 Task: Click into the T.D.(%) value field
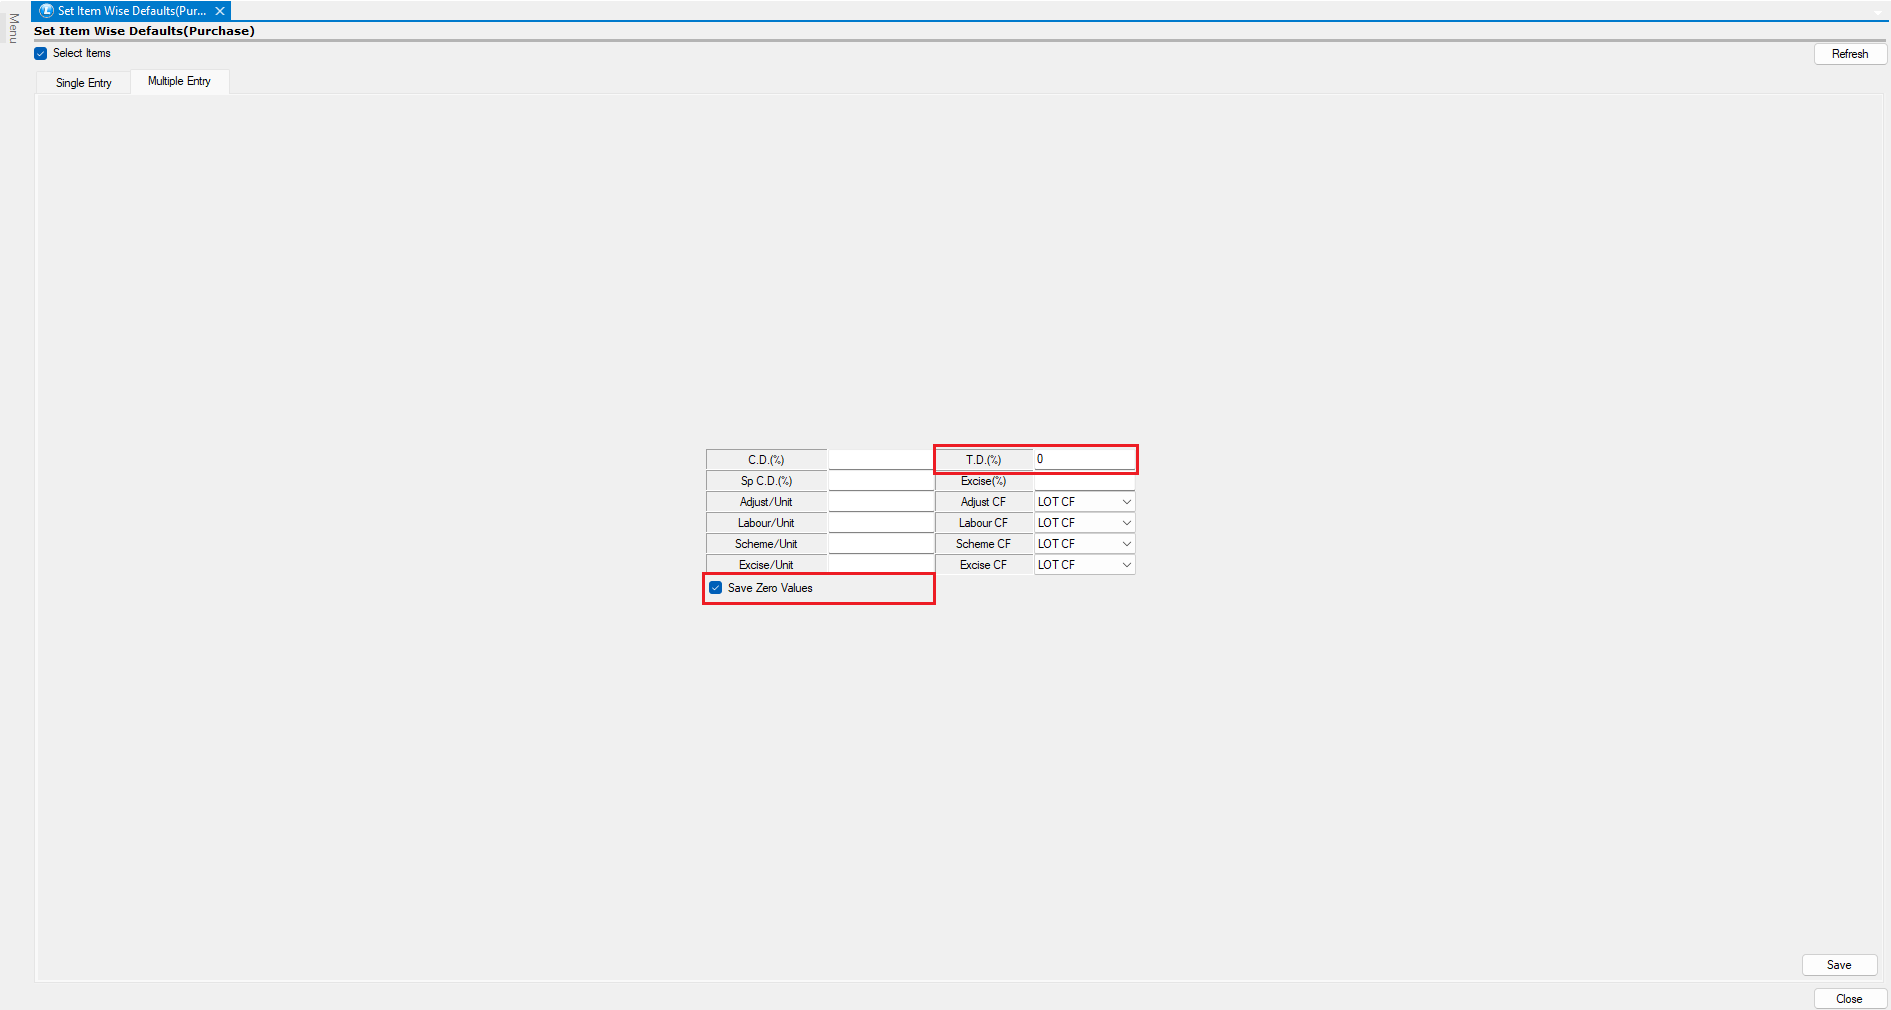pos(1084,459)
